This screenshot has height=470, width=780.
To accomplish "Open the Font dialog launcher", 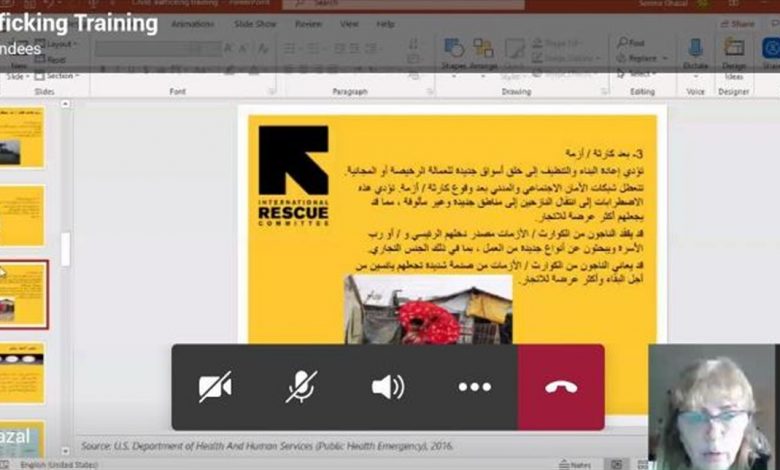I will click(272, 92).
